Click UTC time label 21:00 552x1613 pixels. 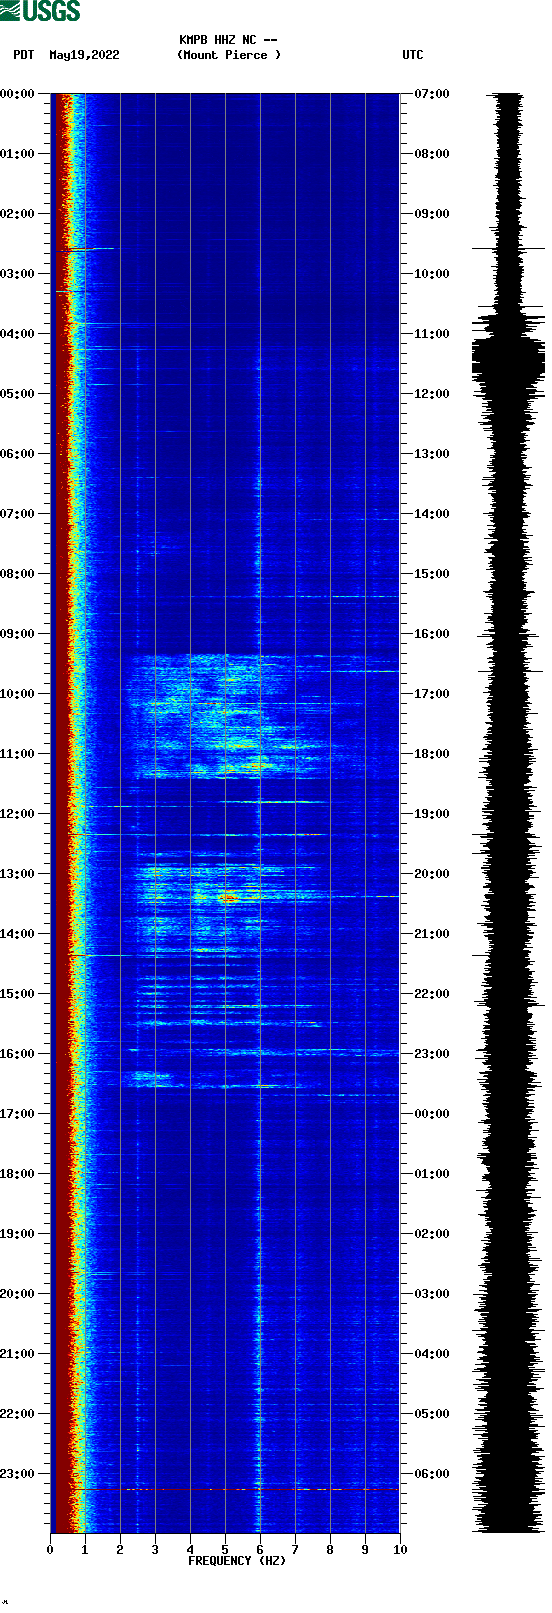coord(432,934)
